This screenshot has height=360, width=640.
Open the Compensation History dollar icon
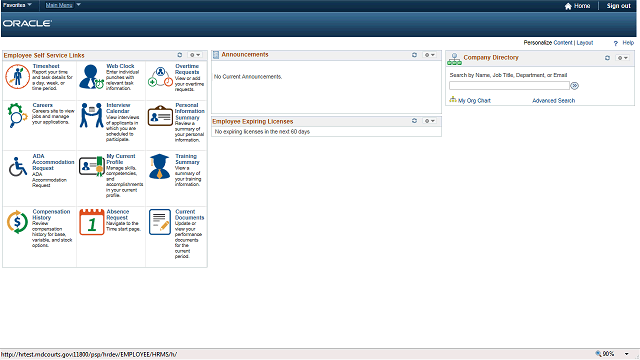[x=18, y=222]
